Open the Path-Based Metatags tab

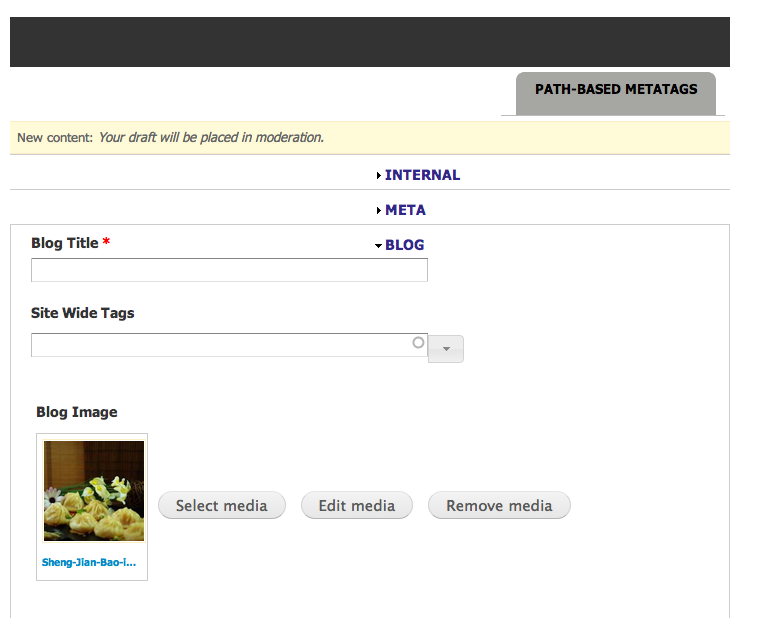tap(616, 90)
